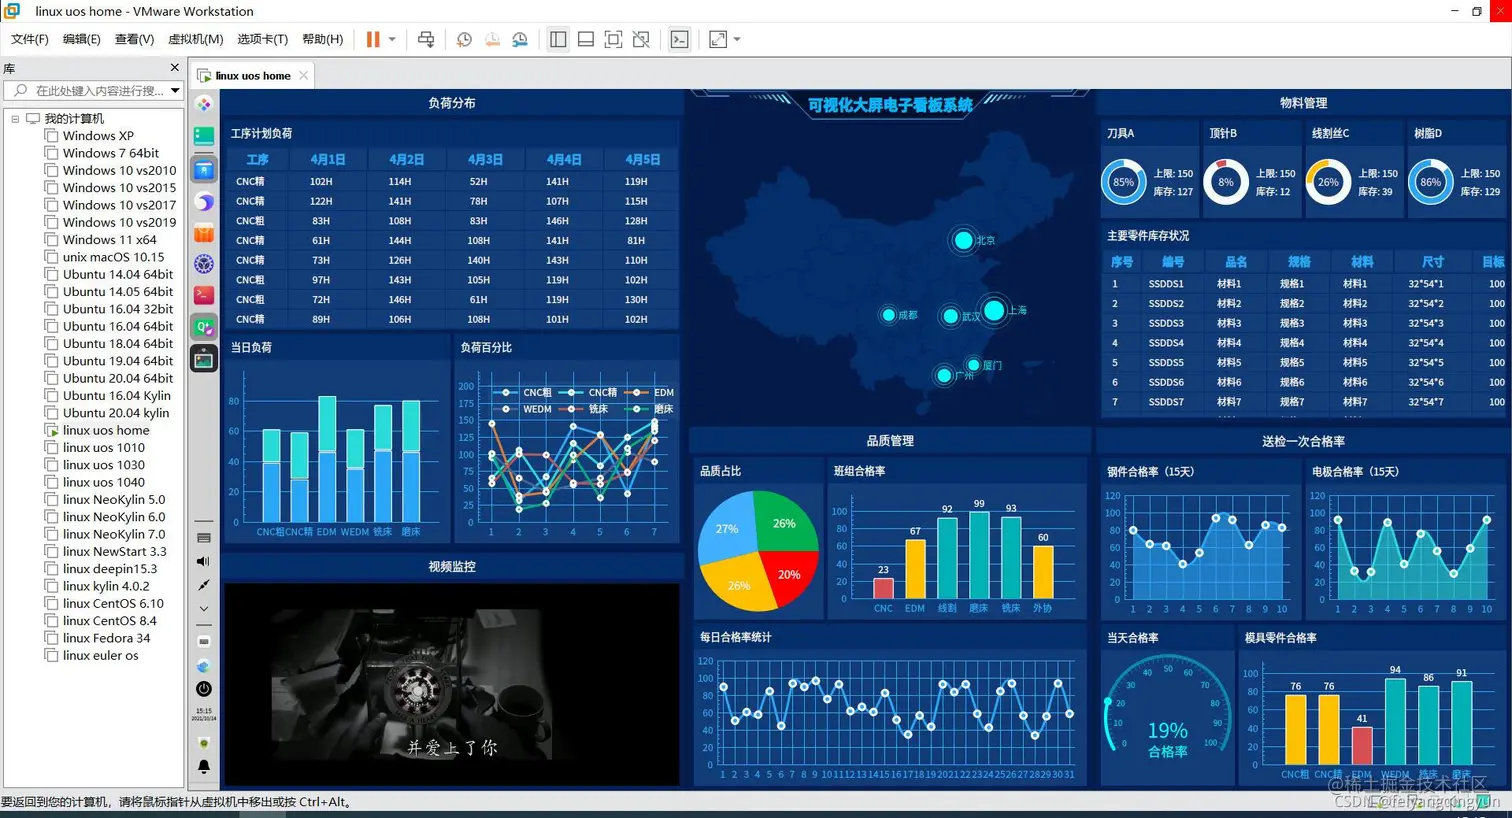Open the console view icon in toolbar
Image resolution: width=1512 pixels, height=818 pixels.
coord(679,39)
